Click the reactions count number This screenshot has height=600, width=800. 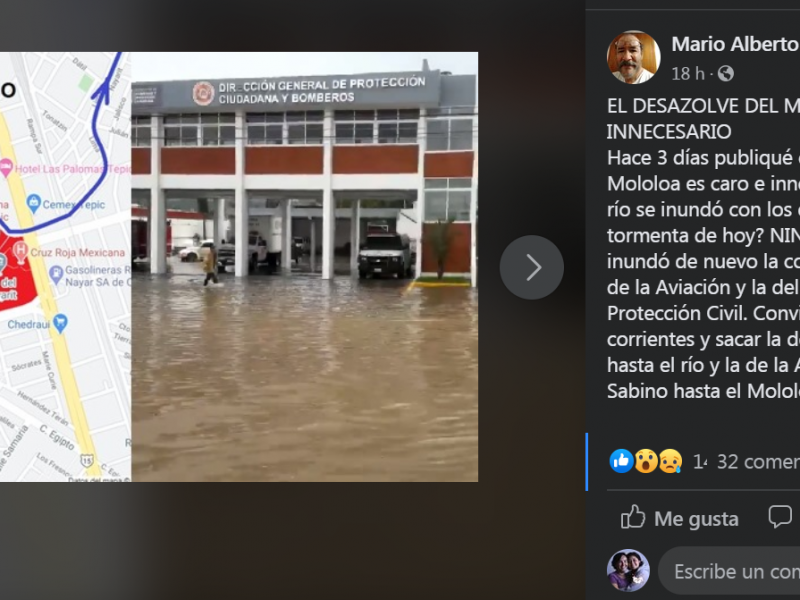(x=699, y=462)
